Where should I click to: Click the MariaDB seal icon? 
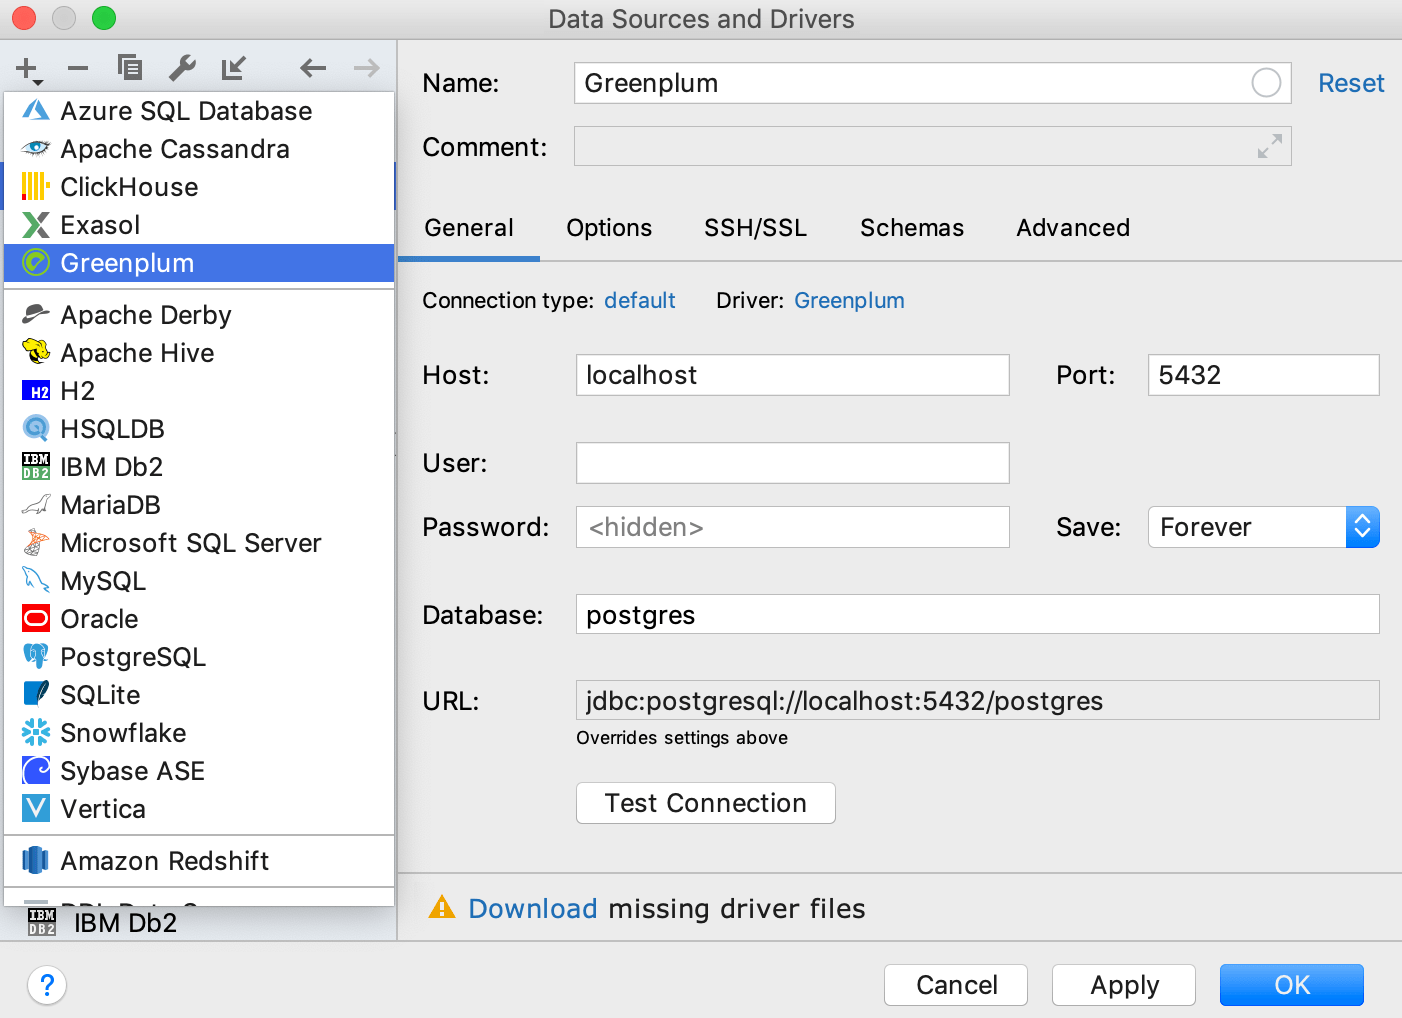(36, 505)
